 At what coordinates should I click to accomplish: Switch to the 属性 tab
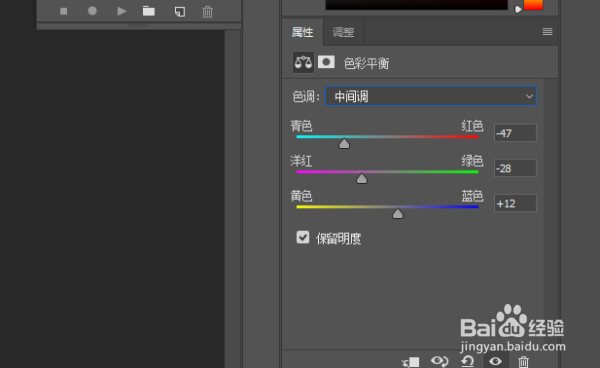pyautogui.click(x=302, y=32)
